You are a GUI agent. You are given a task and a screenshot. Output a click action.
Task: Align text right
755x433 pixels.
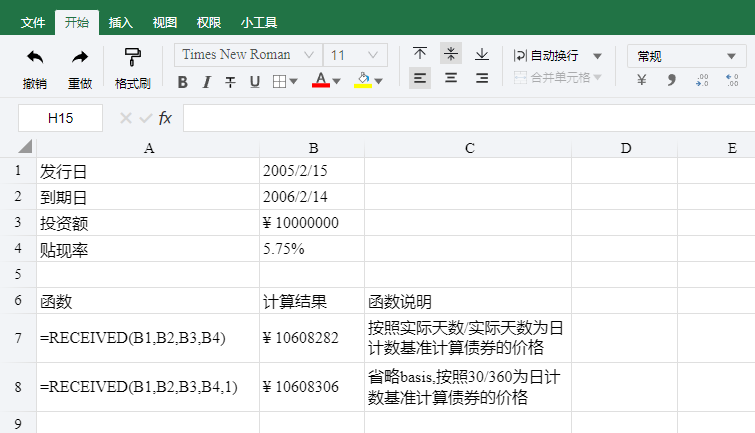click(482, 78)
